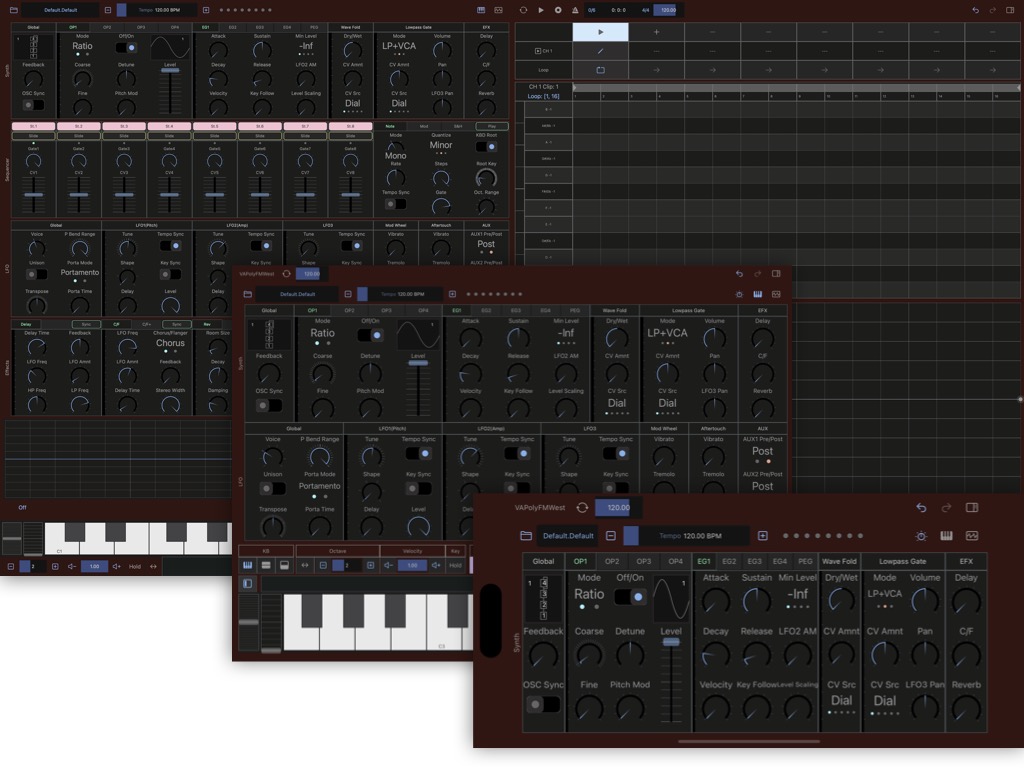Change Chorus/Flanger type selector in effects
Image resolution: width=1024 pixels, height=768 pixels.
(x=170, y=344)
